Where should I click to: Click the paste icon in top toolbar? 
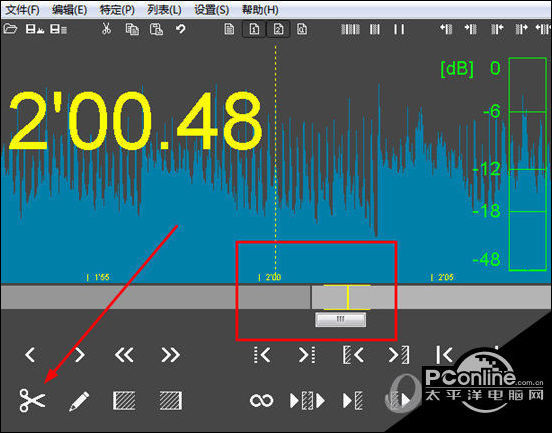point(156,29)
